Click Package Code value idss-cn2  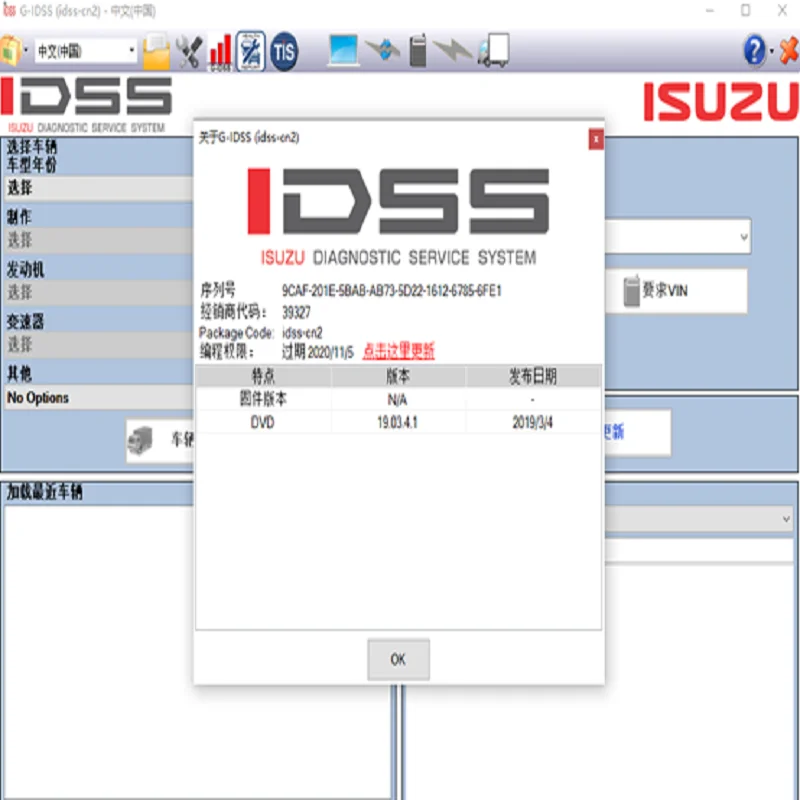(303, 333)
